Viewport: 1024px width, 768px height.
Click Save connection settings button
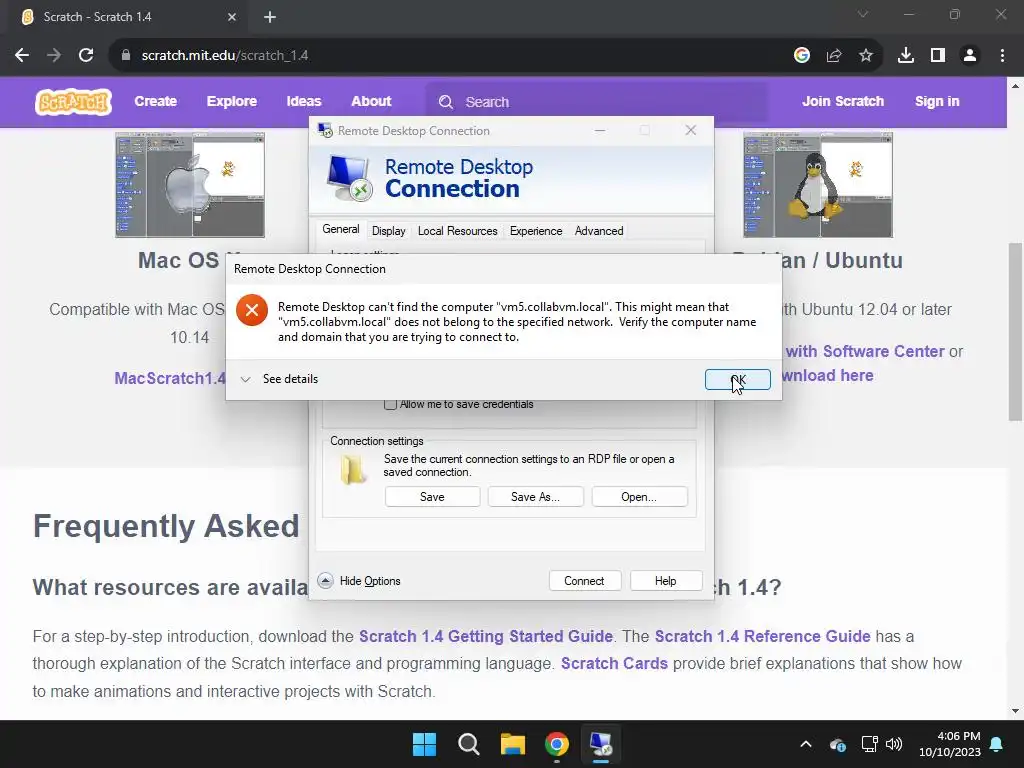click(x=432, y=497)
